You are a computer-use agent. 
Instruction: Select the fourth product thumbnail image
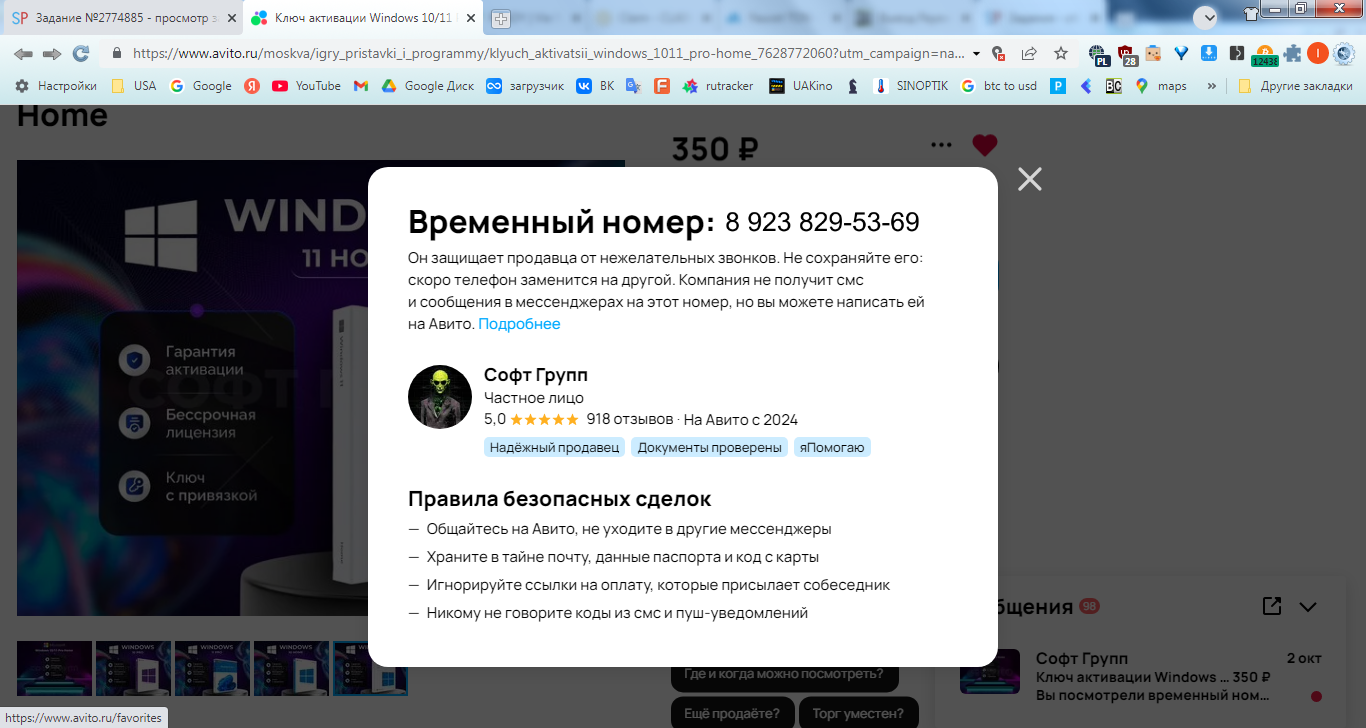(291, 668)
